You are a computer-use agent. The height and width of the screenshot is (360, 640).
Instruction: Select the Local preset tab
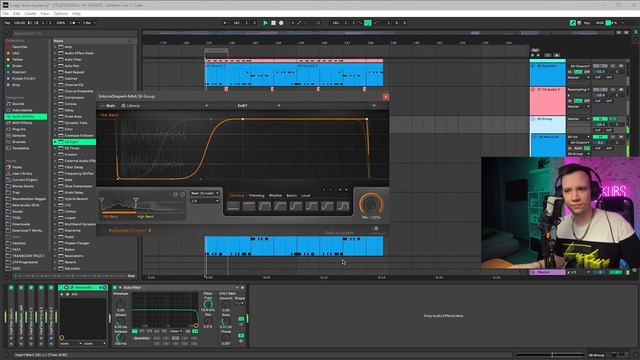click(305, 196)
